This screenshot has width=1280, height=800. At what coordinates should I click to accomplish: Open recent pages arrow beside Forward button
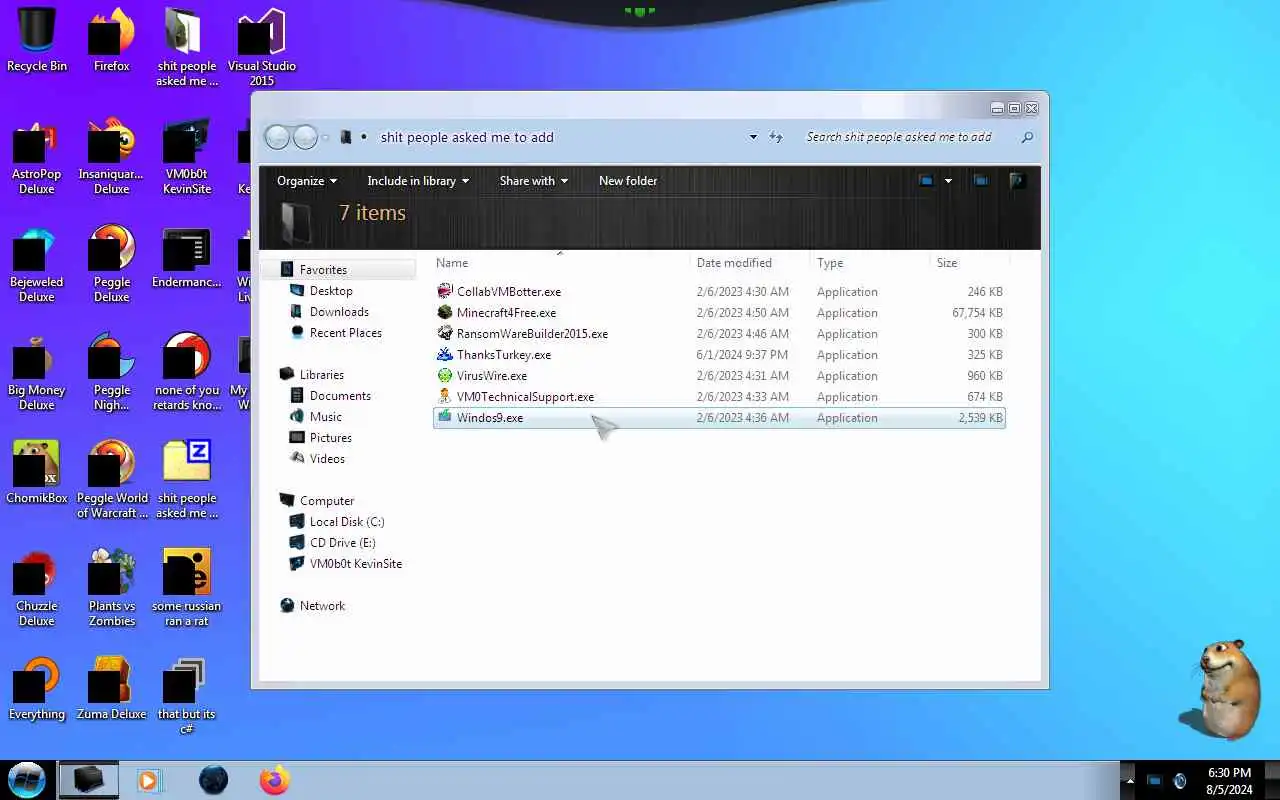[327, 137]
